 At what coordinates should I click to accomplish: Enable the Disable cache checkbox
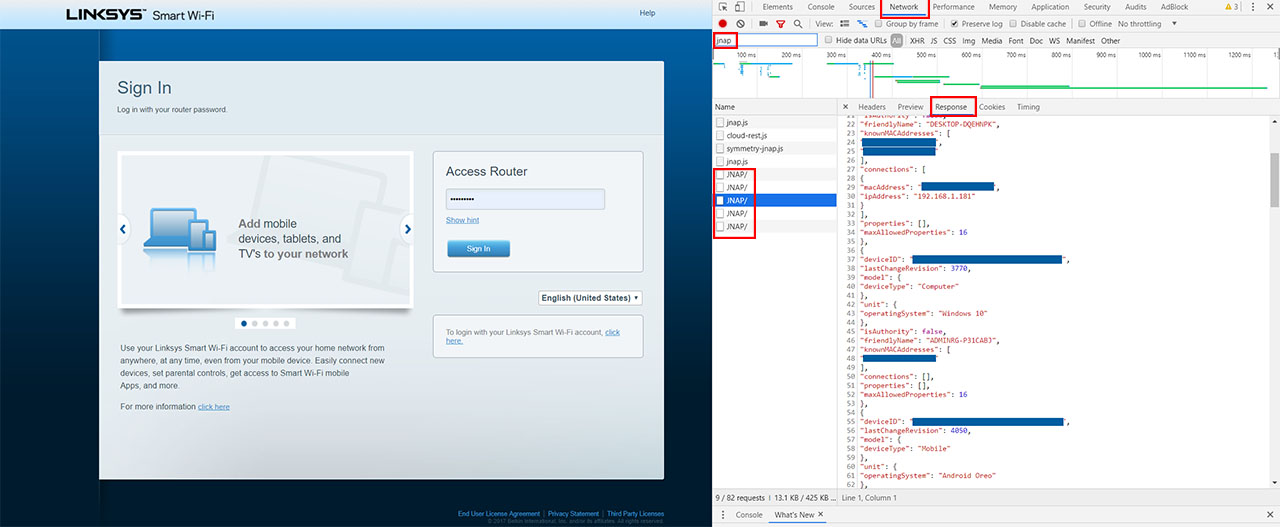click(x=1015, y=24)
